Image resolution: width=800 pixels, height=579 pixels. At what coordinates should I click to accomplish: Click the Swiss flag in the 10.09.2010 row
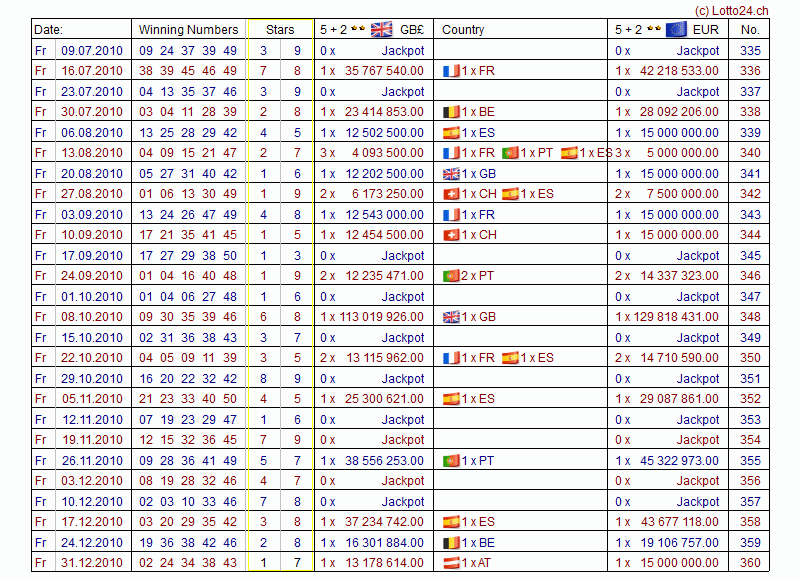coord(450,235)
